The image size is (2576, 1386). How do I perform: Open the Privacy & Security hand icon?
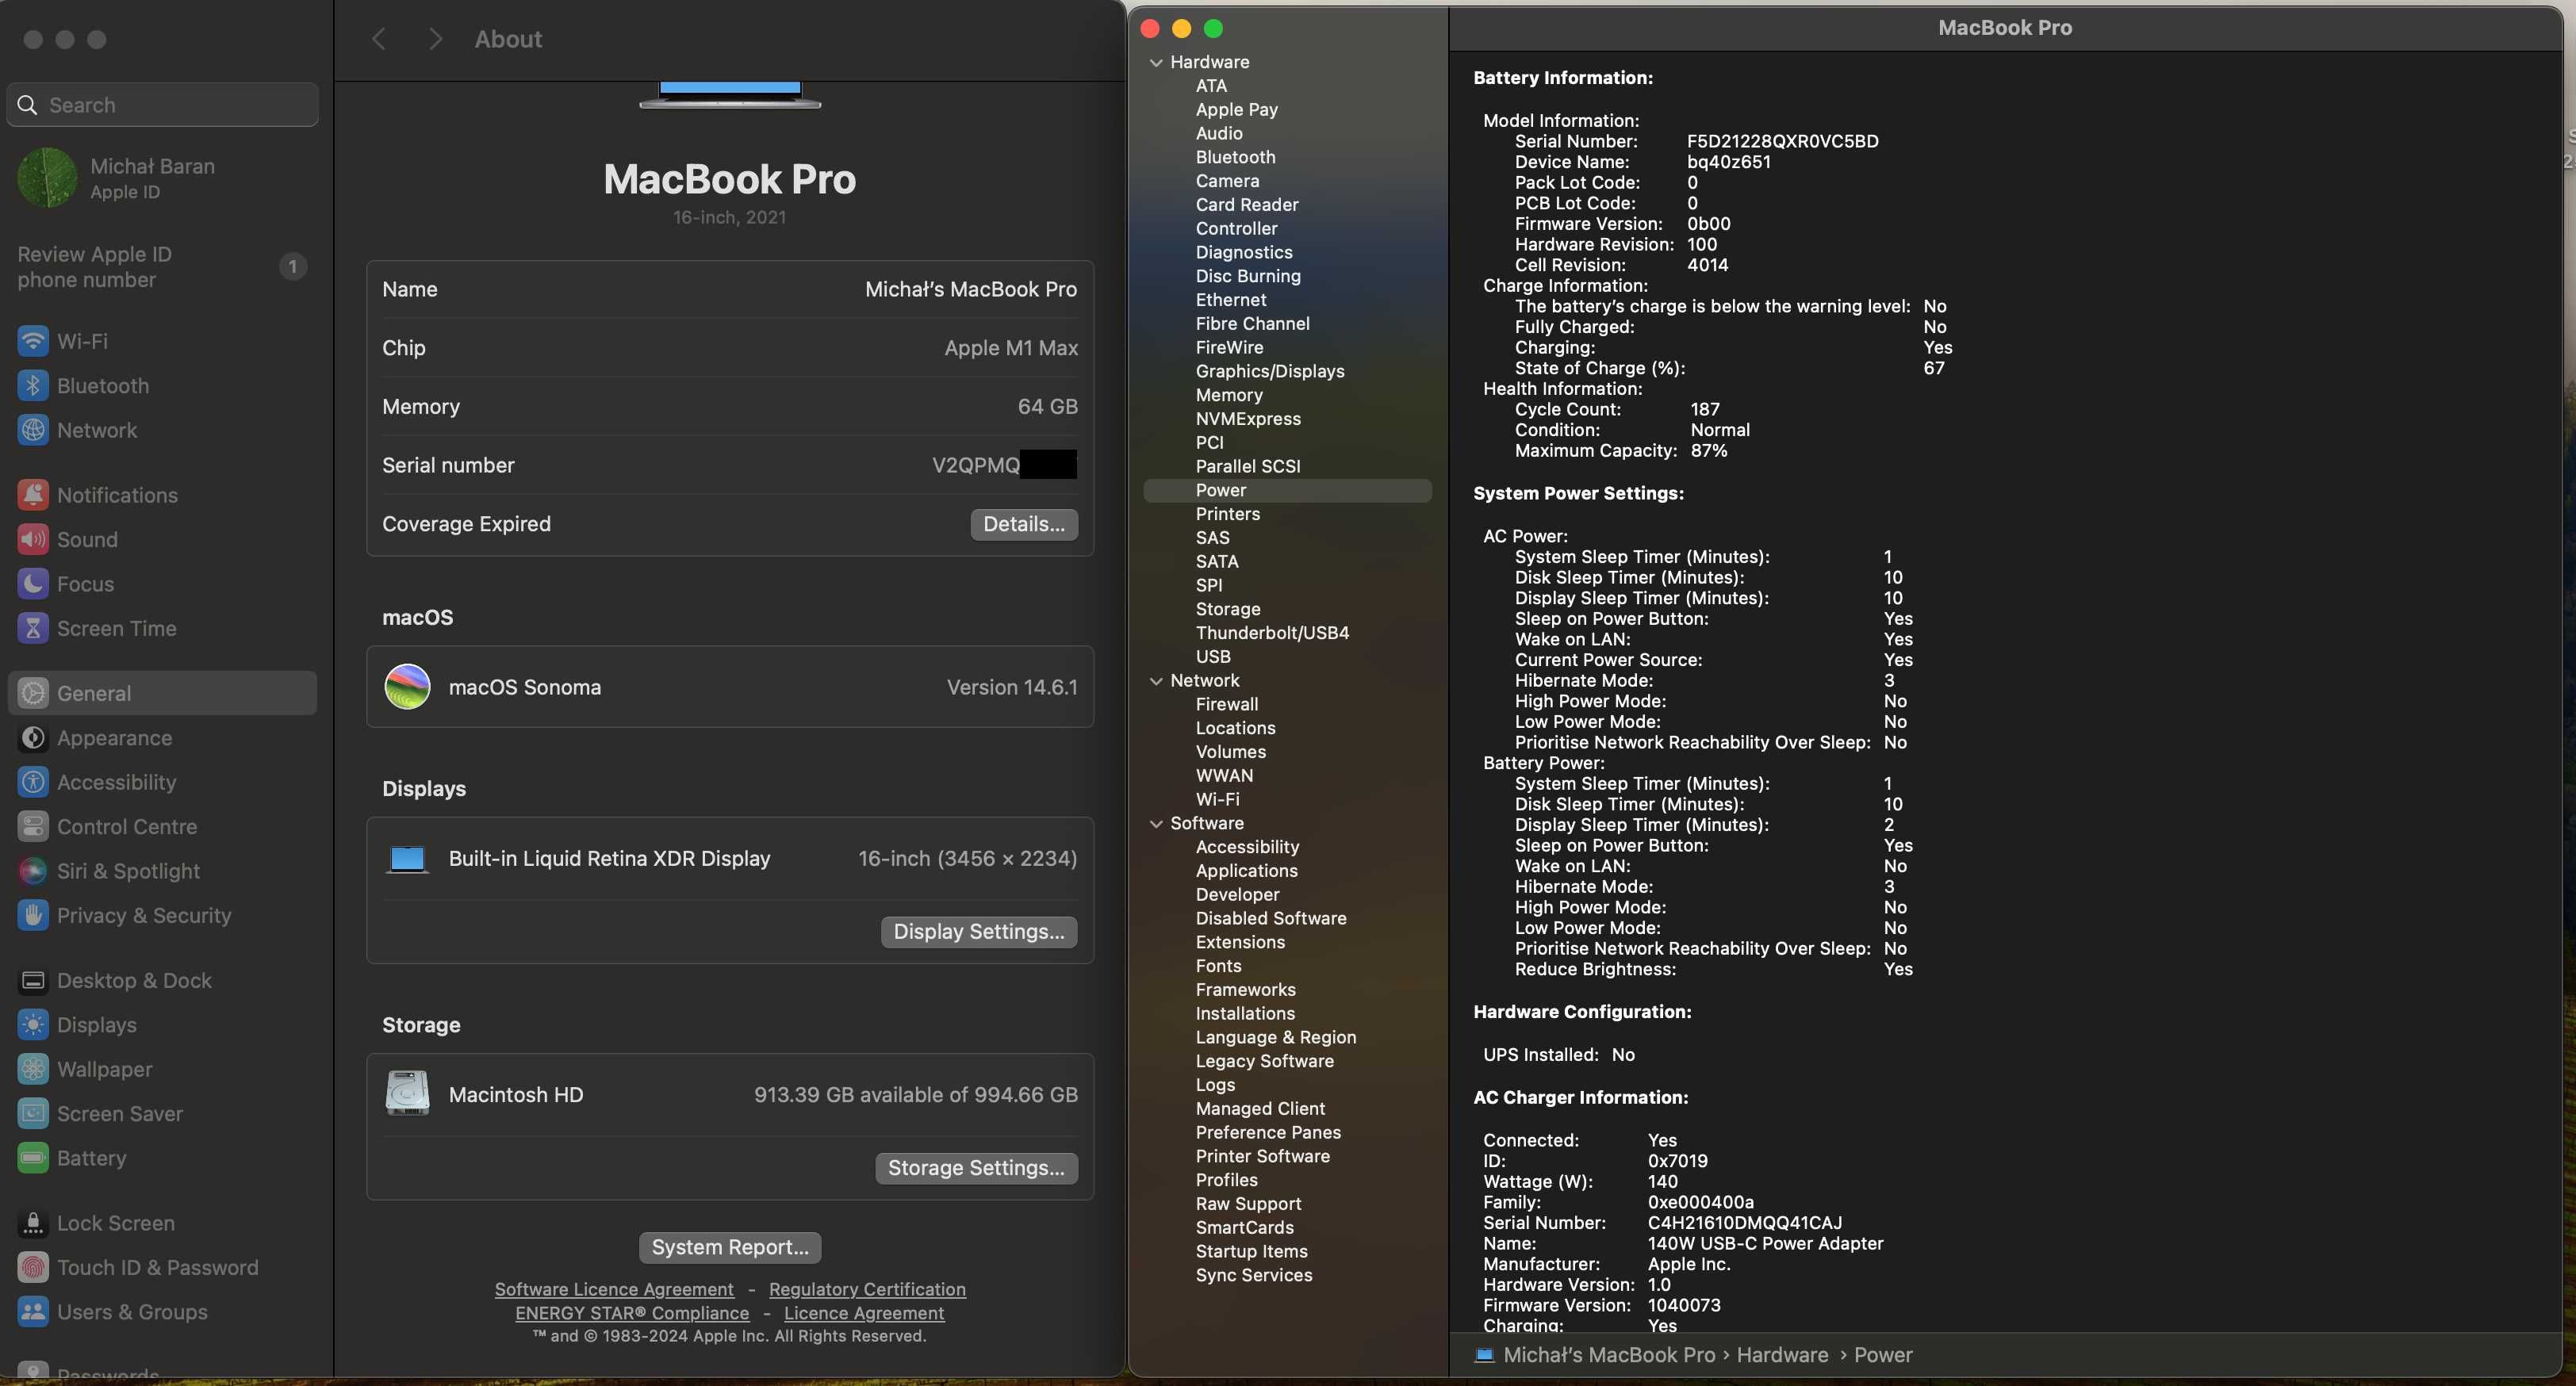pyautogui.click(x=33, y=915)
